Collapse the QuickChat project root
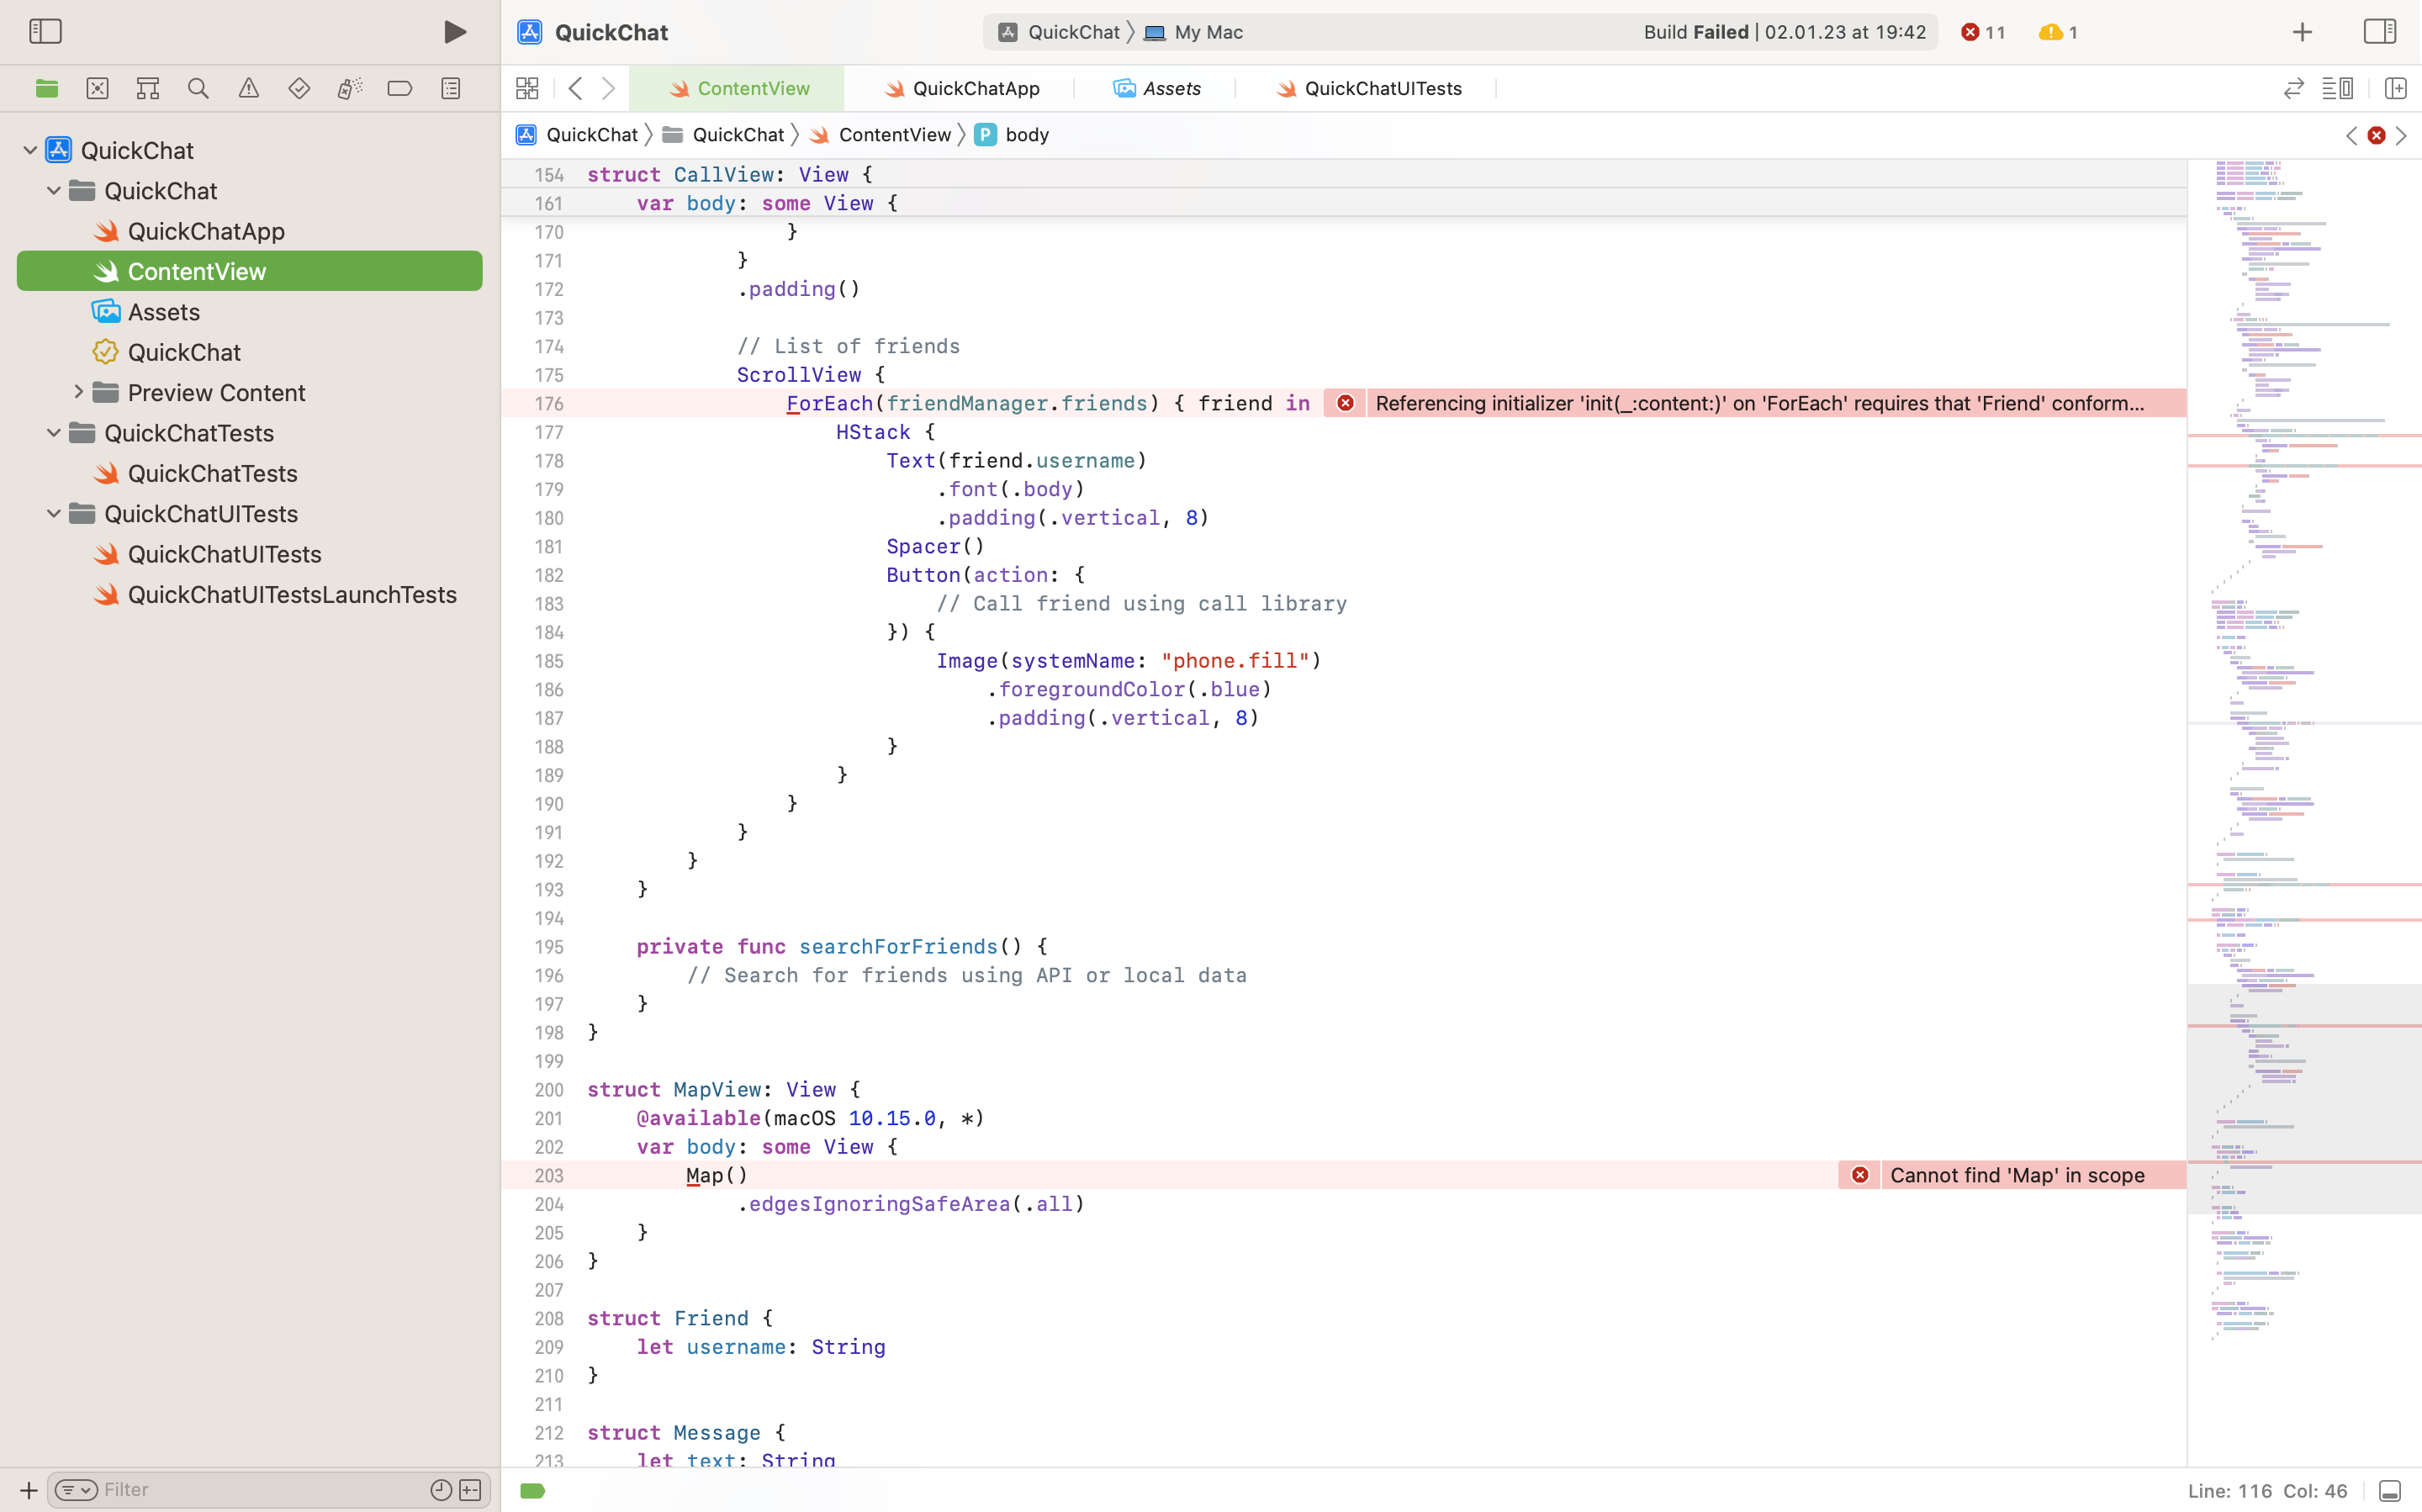Image resolution: width=2422 pixels, height=1512 pixels. click(30, 150)
